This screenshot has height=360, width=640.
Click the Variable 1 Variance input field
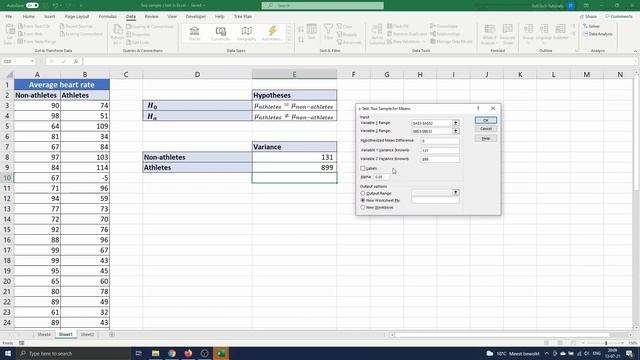[440, 150]
